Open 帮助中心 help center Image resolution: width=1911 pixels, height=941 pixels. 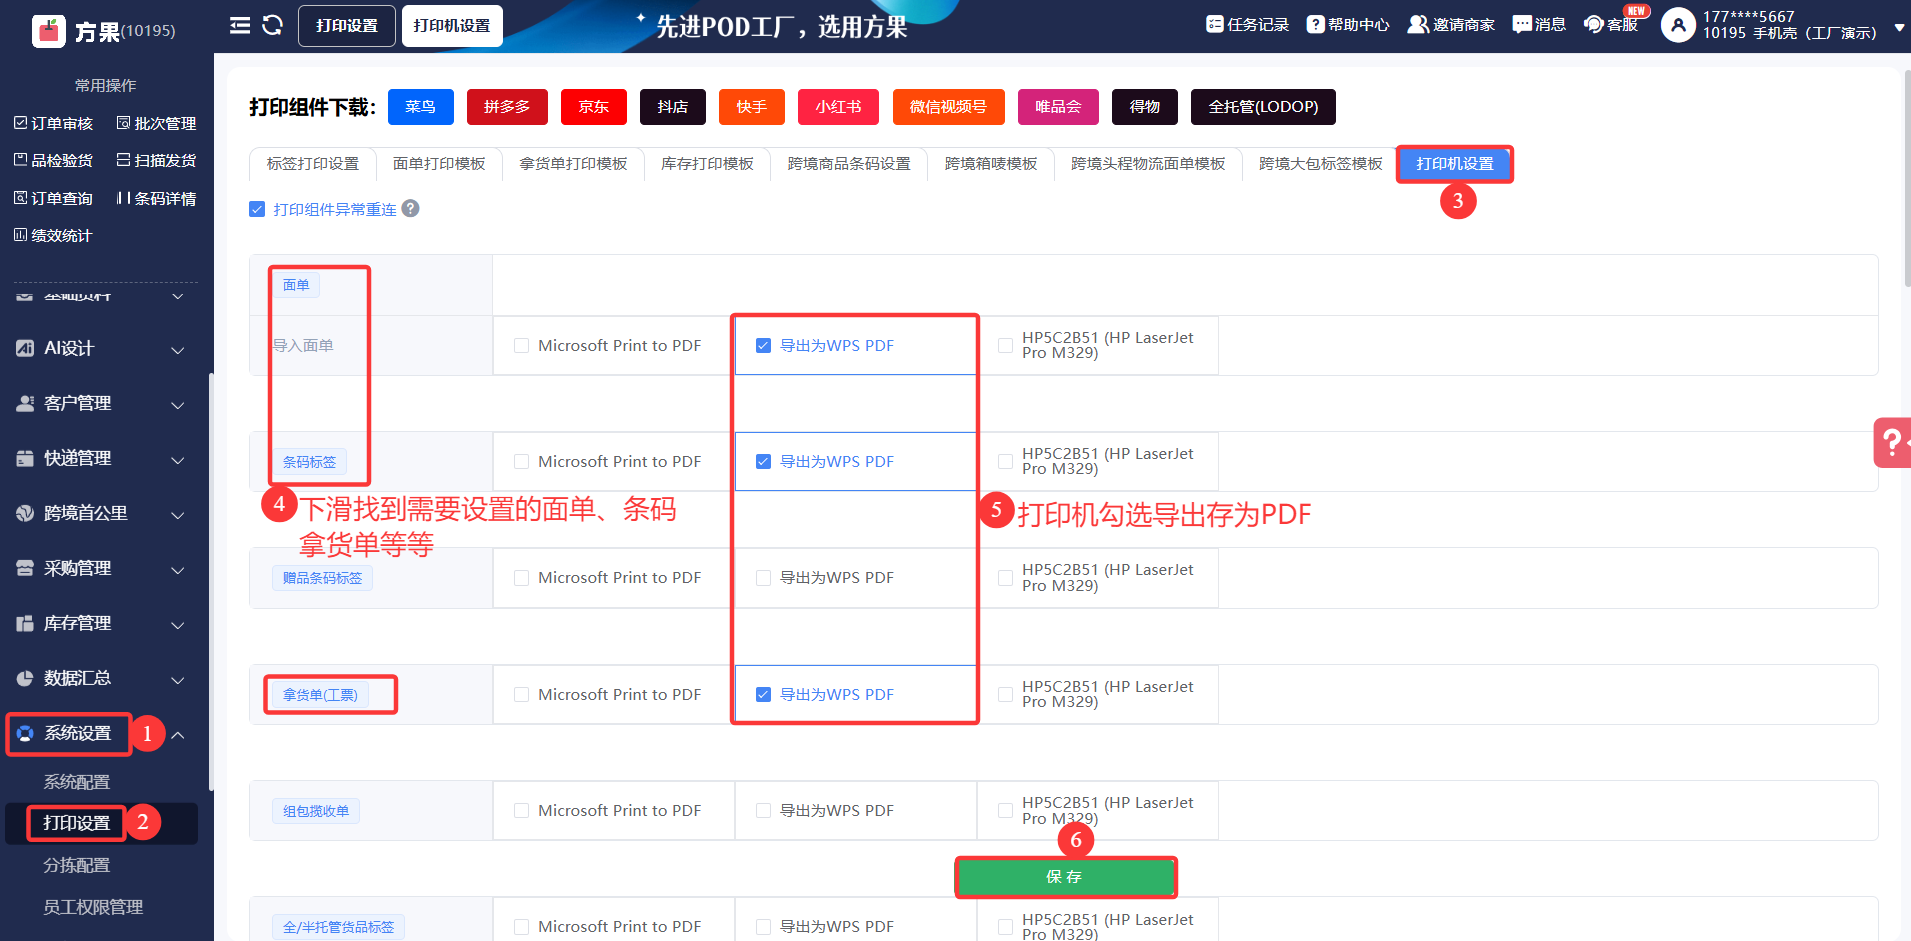point(1348,25)
